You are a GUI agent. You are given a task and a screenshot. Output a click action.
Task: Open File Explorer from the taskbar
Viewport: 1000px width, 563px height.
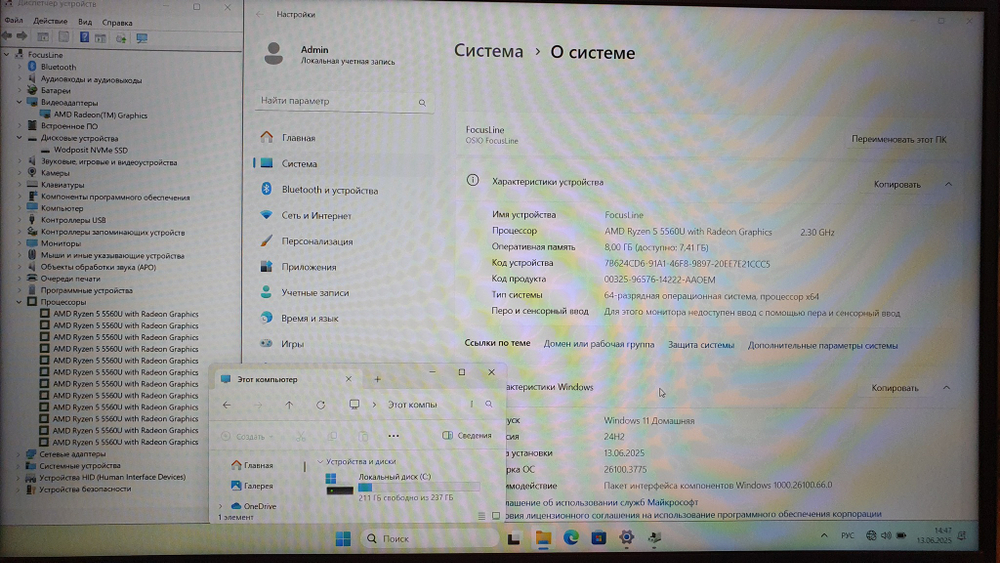pos(543,539)
